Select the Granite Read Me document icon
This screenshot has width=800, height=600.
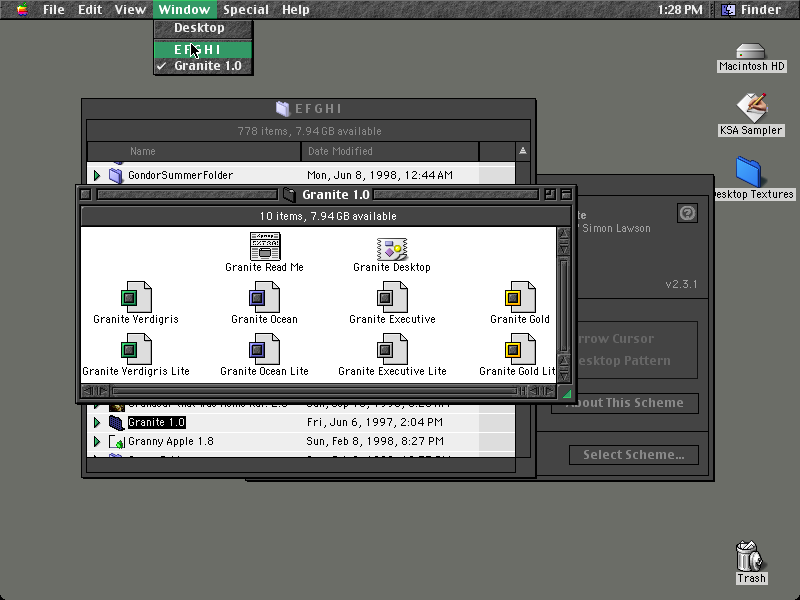pos(265,246)
